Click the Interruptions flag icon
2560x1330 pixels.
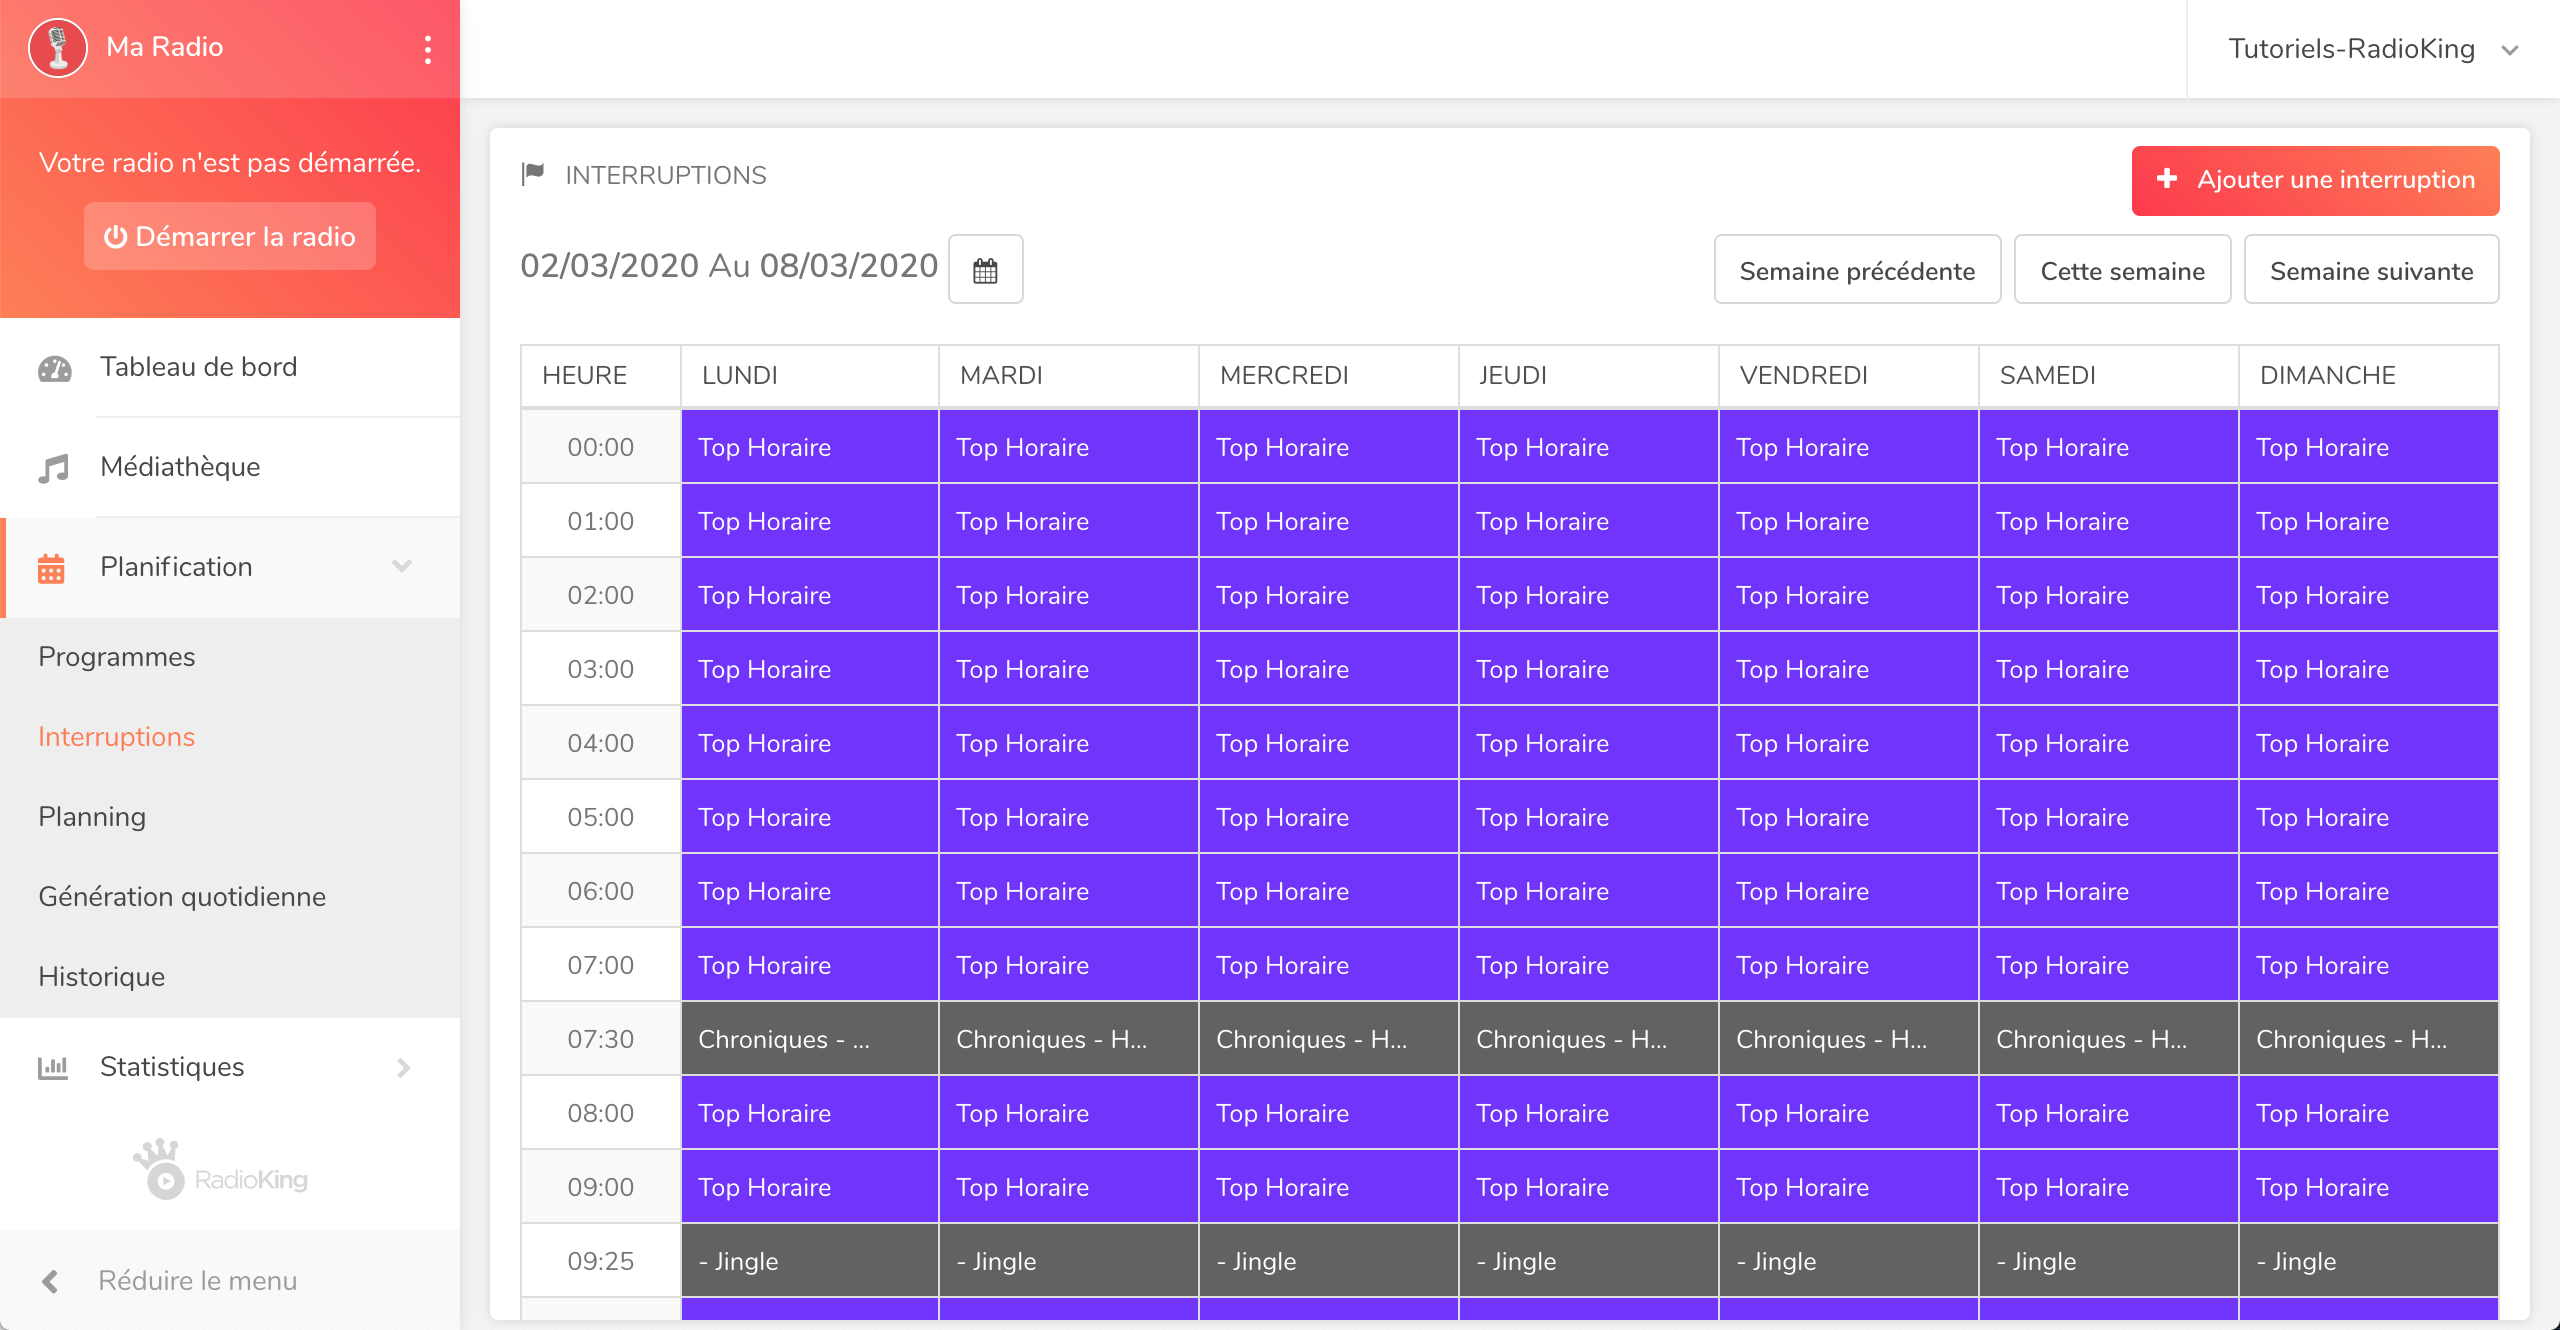coord(533,174)
